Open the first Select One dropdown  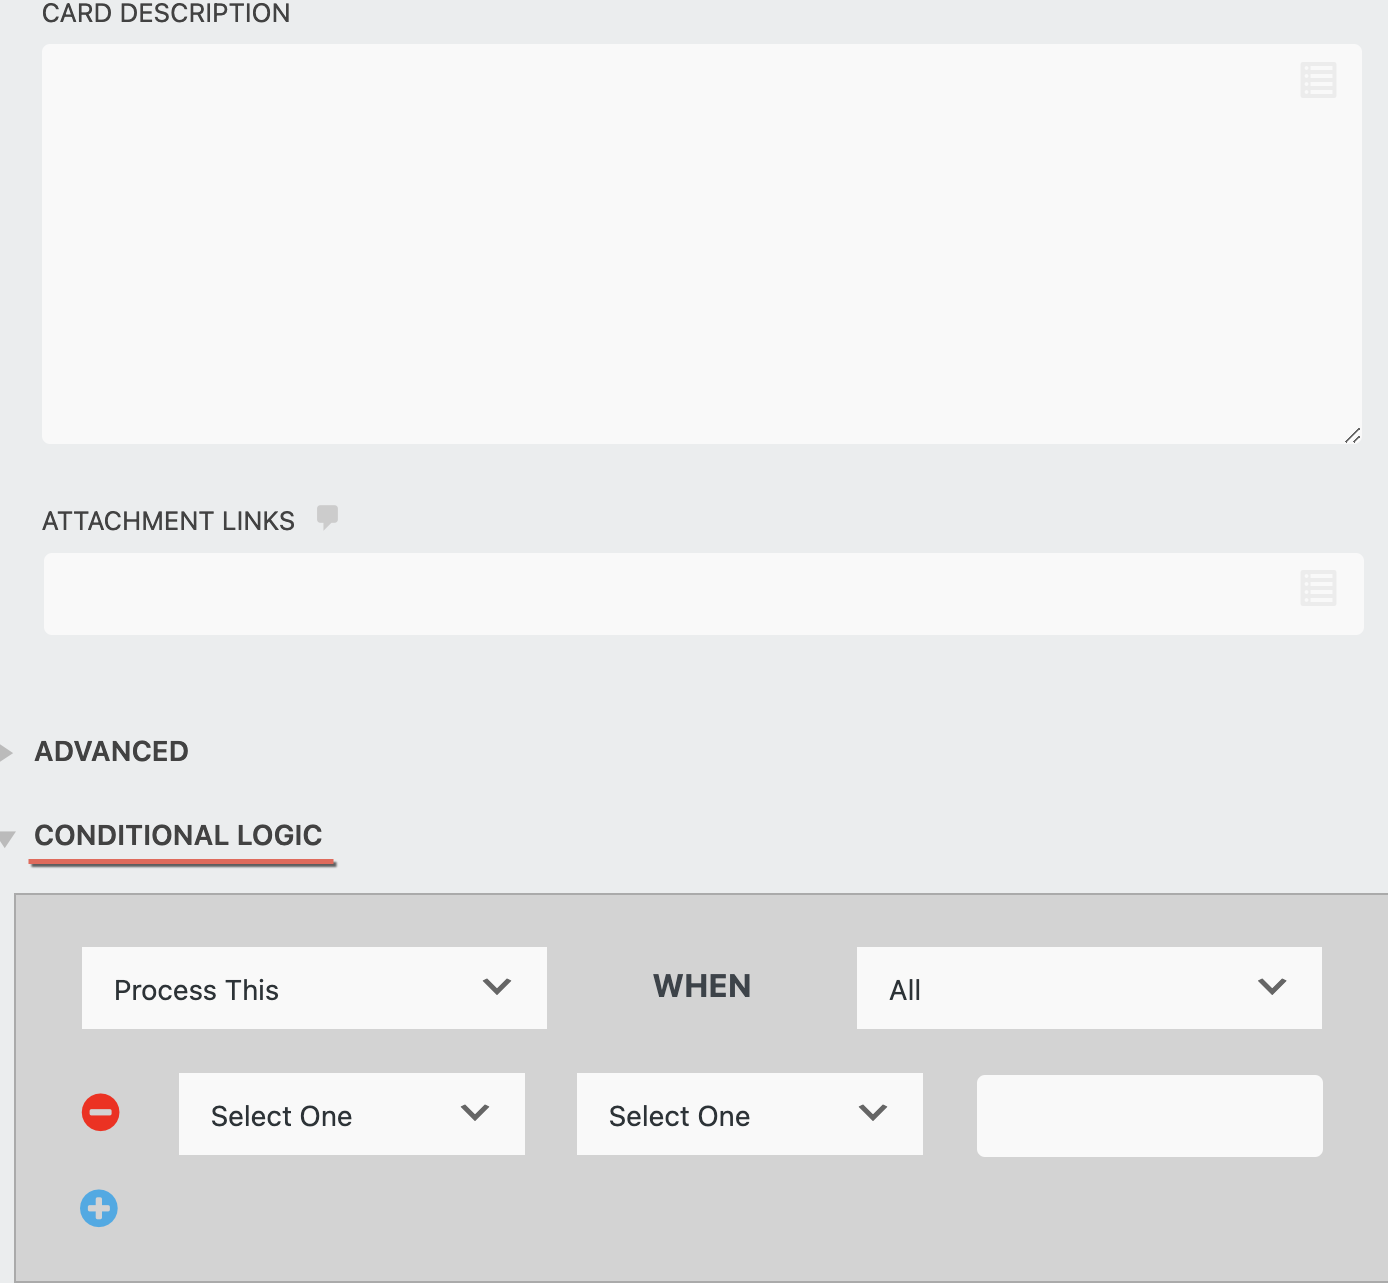[351, 1114]
